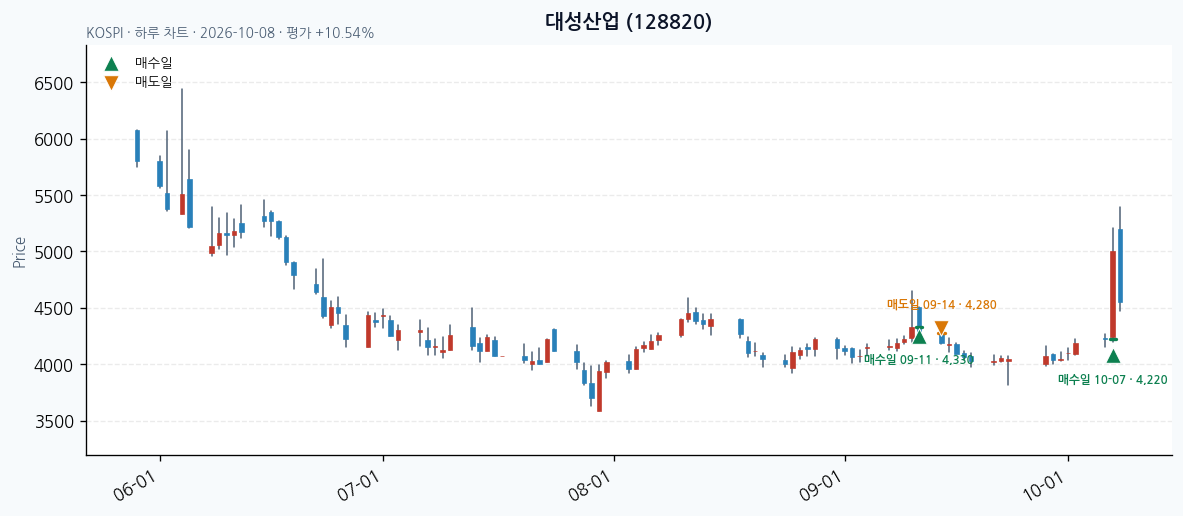The image size is (1183, 516).
Task: Click the annotation 매수일 09-11 · 4,330
Action: coord(919,360)
